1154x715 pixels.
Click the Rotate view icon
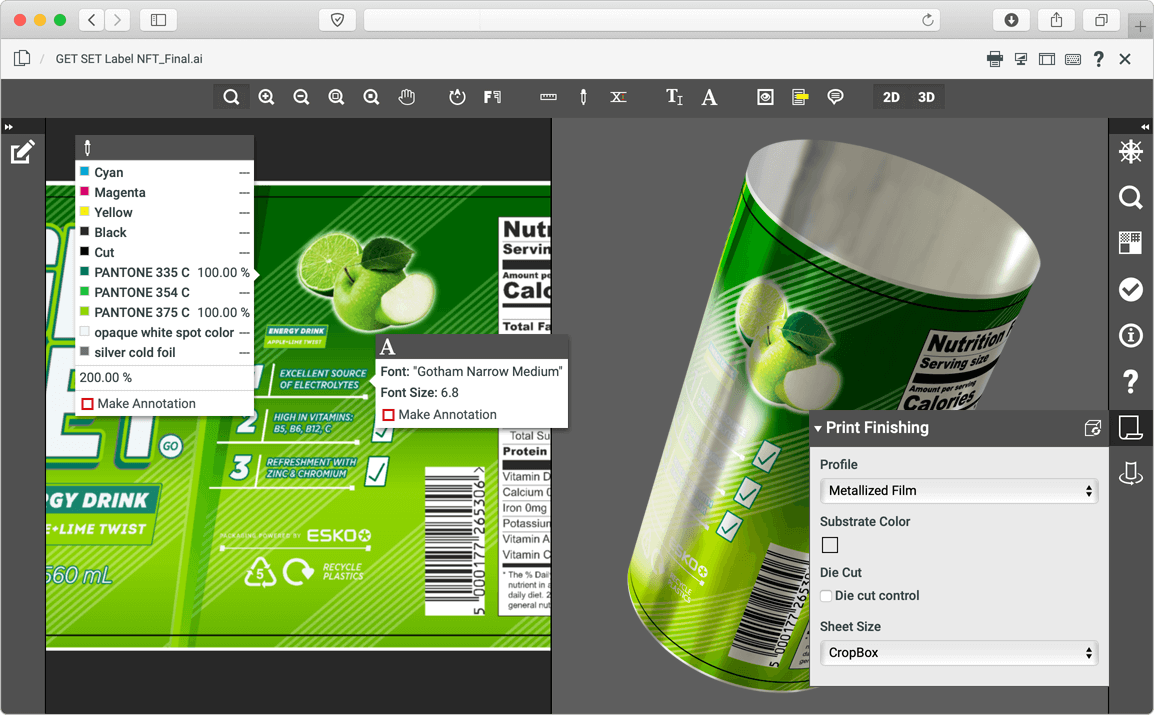click(457, 97)
